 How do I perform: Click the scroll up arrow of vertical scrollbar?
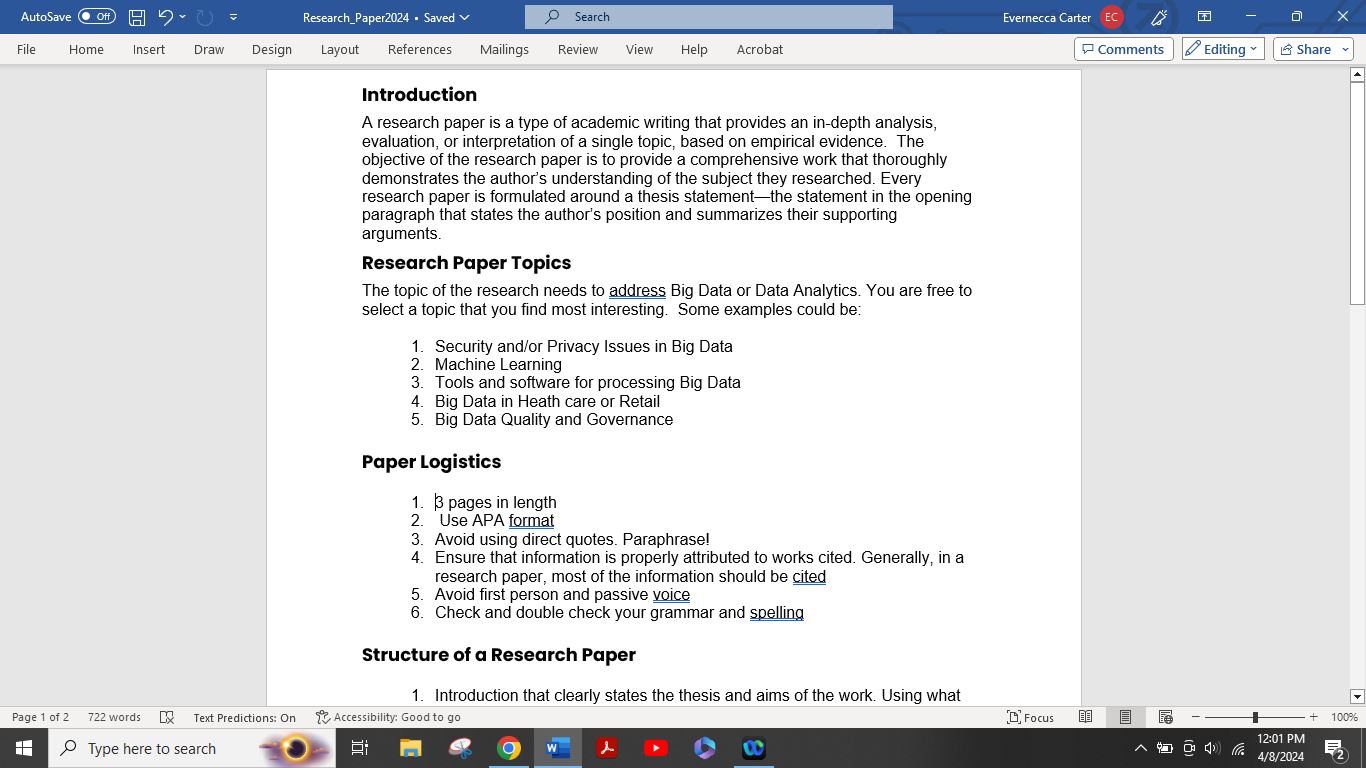(1357, 74)
